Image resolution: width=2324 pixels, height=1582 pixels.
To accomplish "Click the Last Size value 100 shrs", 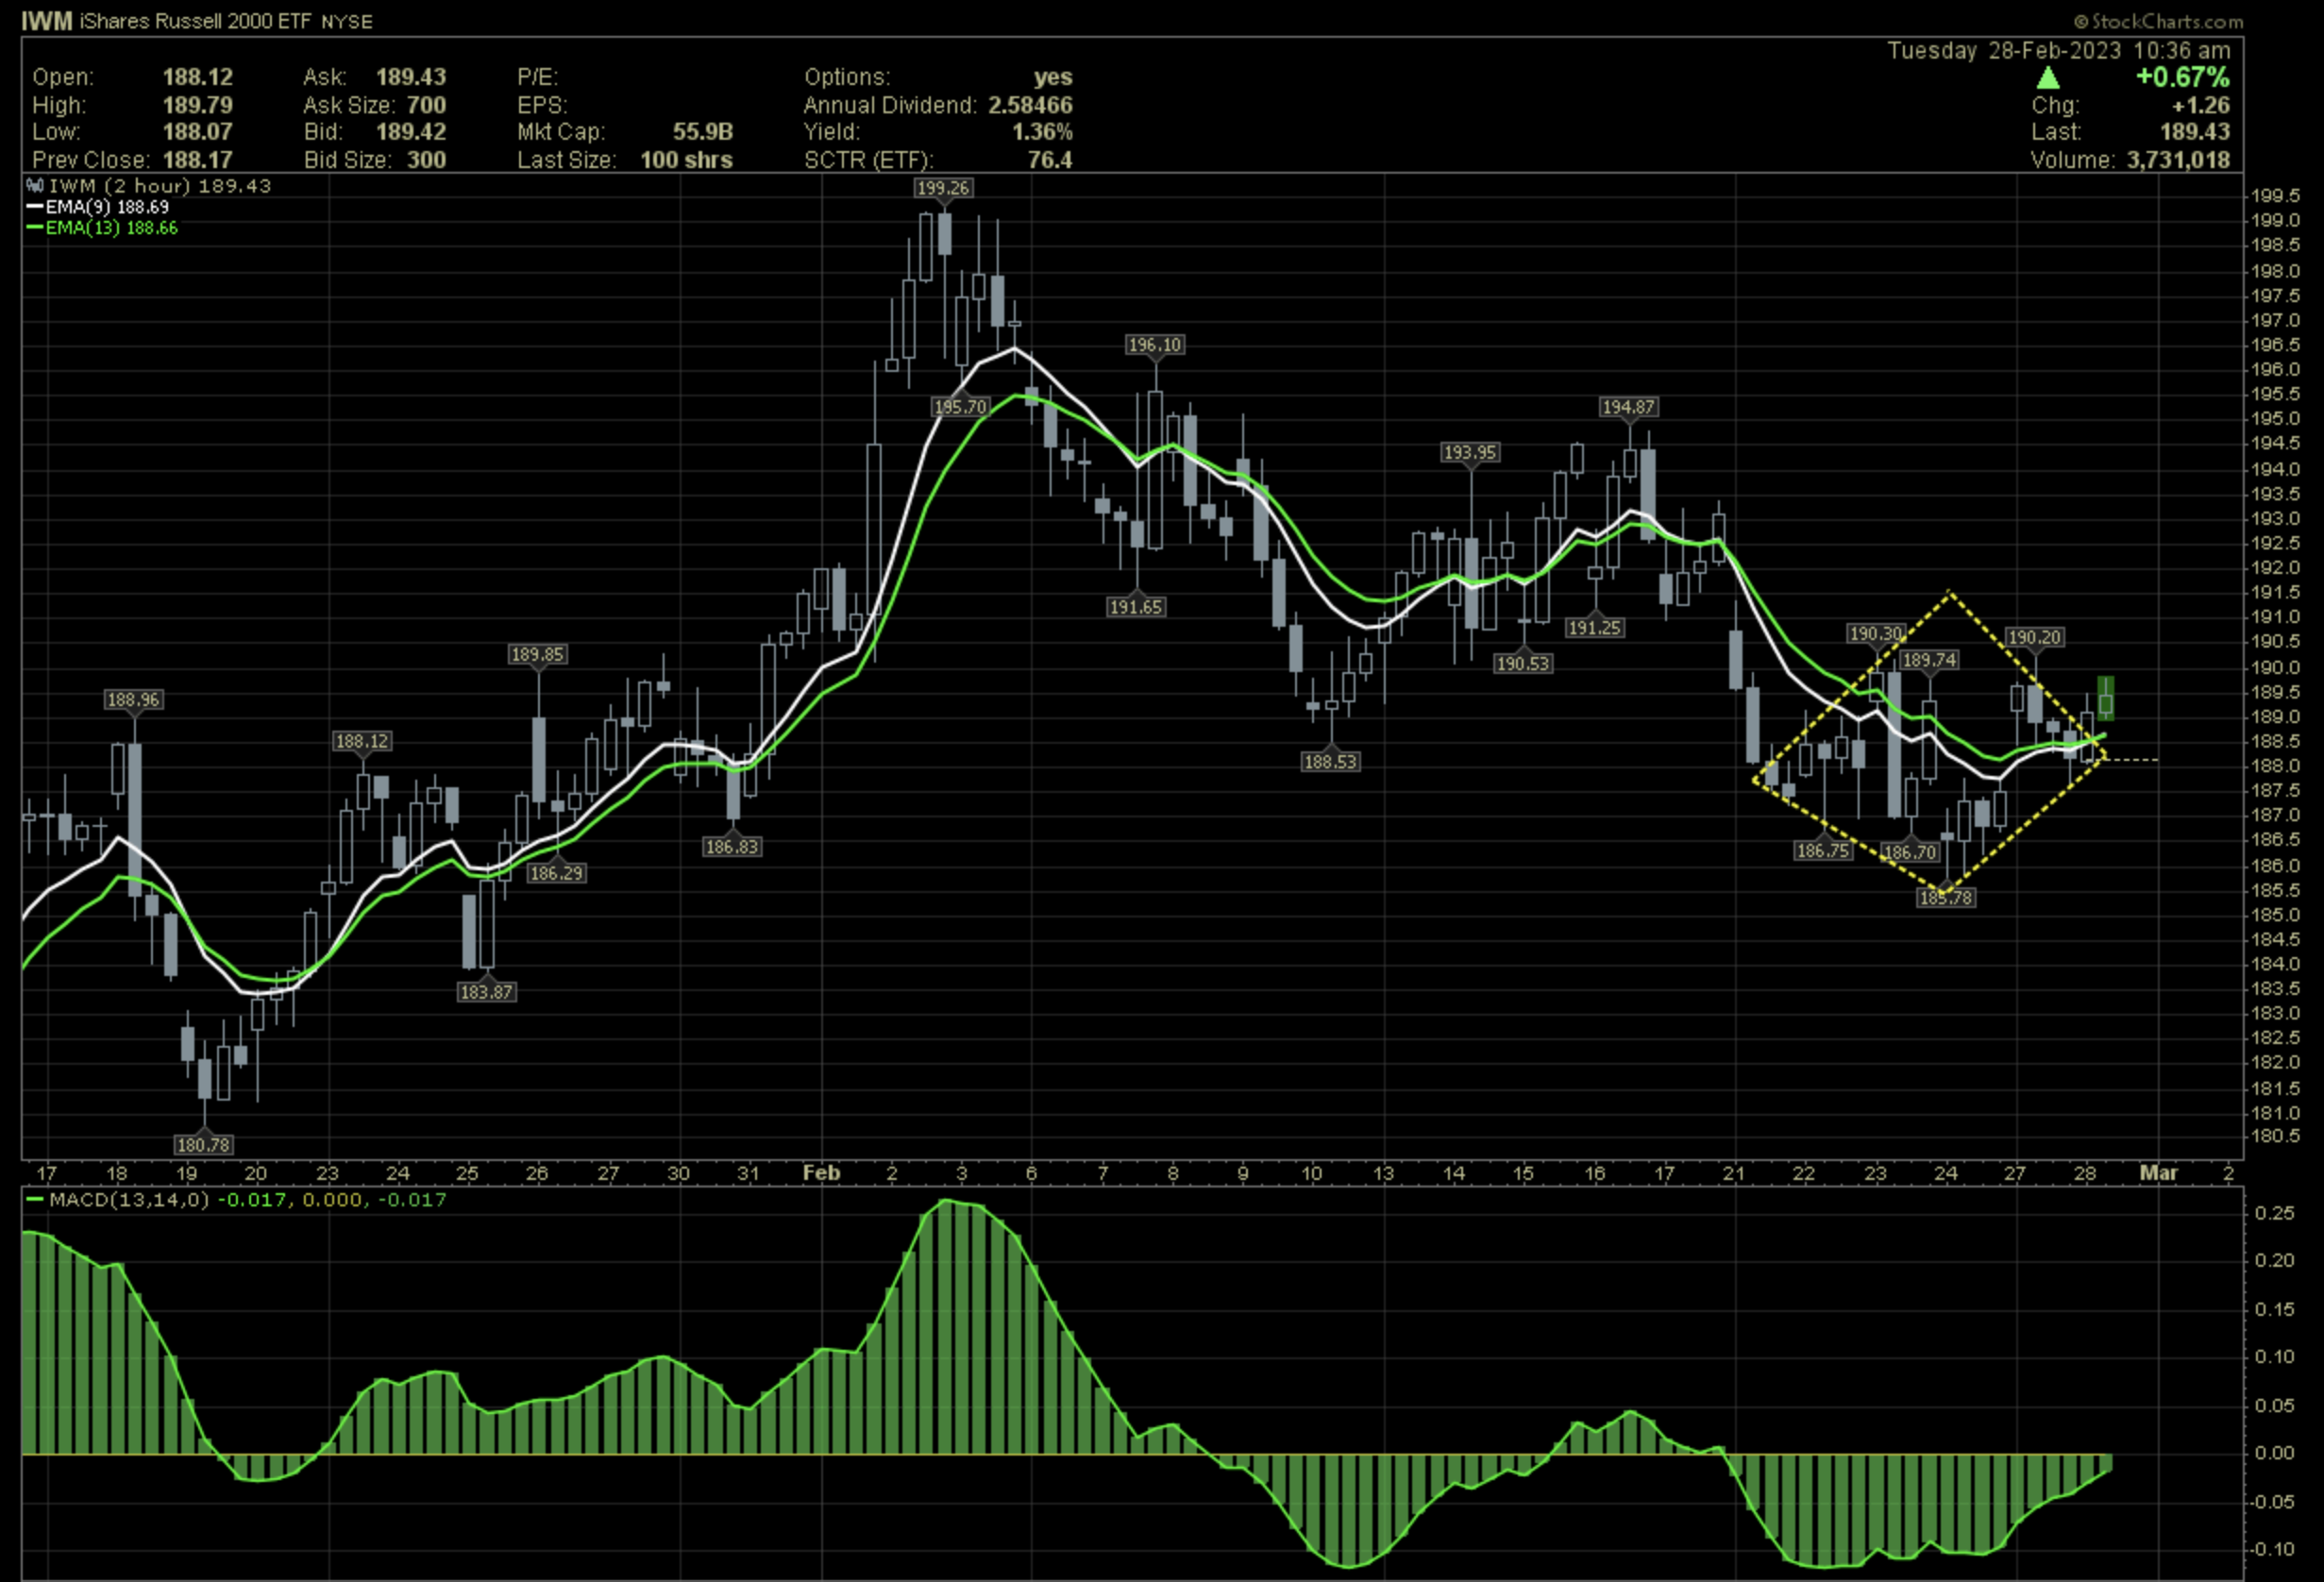I will [x=686, y=160].
